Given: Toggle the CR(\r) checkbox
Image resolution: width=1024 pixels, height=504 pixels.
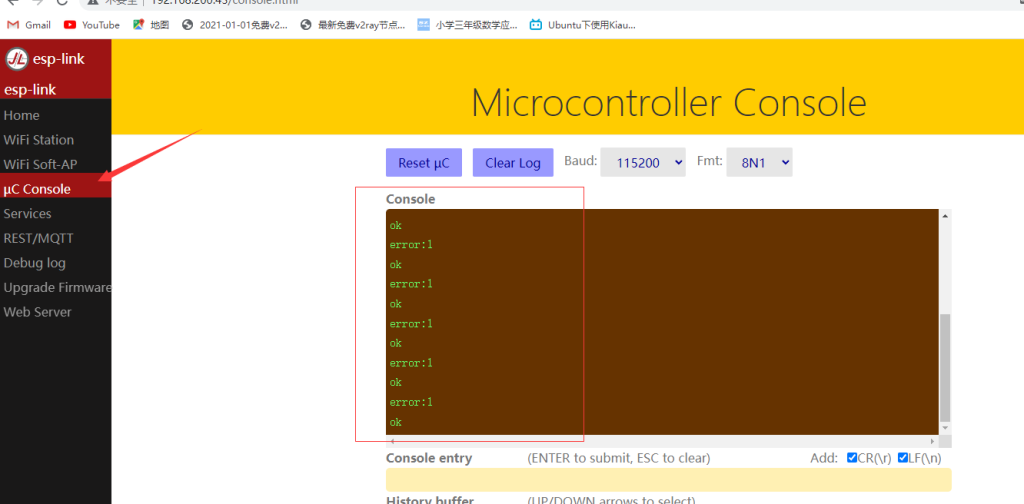Looking at the screenshot, I should pos(852,458).
